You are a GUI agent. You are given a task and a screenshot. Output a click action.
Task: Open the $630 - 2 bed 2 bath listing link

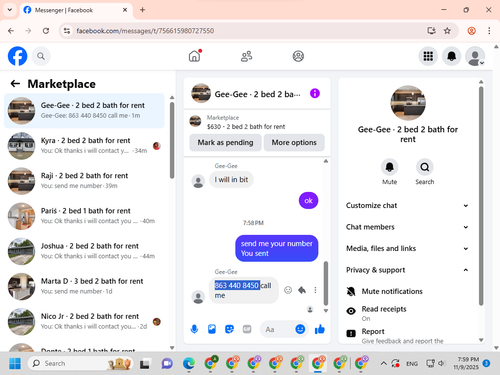(246, 127)
